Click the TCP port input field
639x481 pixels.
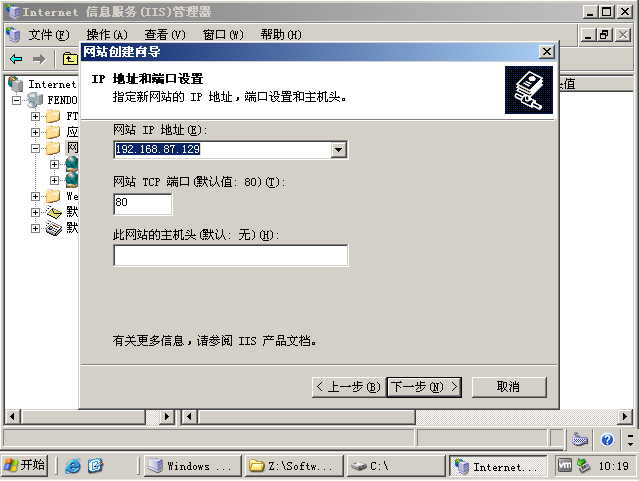pos(143,204)
